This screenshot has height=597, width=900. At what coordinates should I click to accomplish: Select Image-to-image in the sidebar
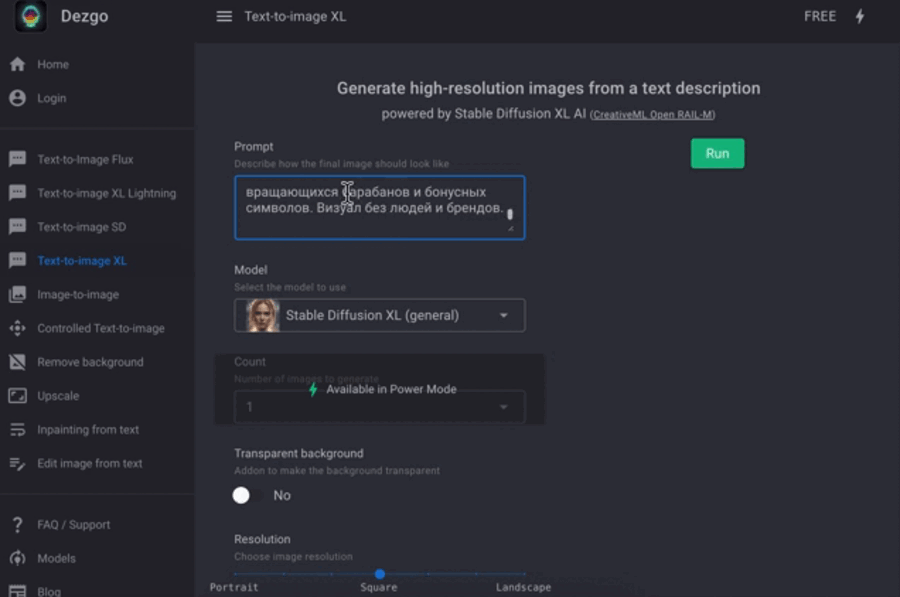[78, 294]
